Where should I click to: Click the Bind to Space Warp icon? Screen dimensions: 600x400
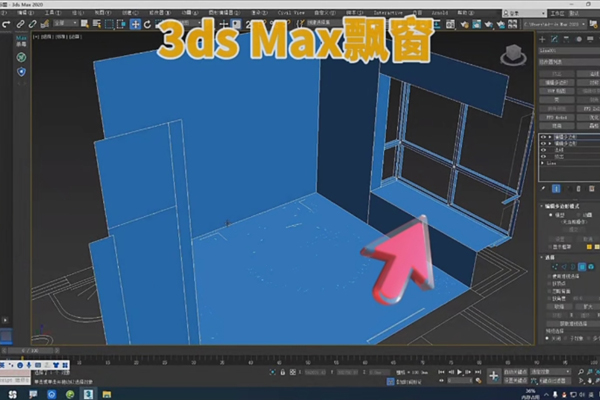click(x=45, y=24)
